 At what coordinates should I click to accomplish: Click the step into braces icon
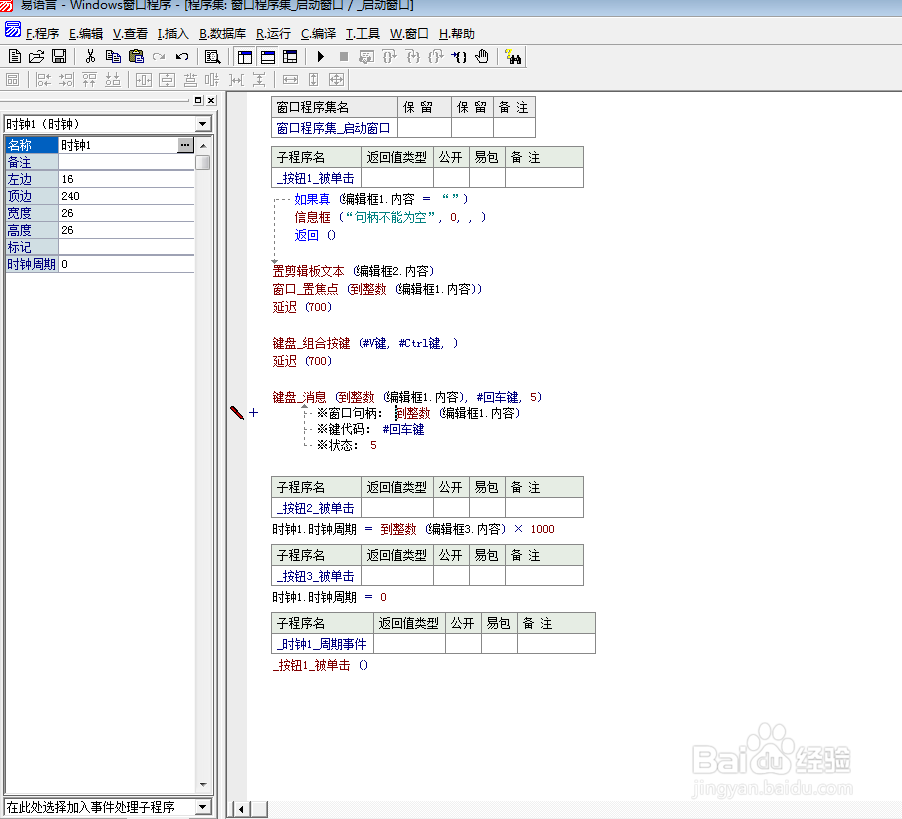pyautogui.click(x=412, y=56)
